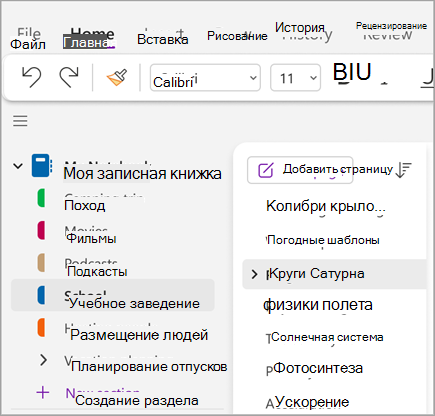Open the Колибри крыло... page

click(326, 206)
